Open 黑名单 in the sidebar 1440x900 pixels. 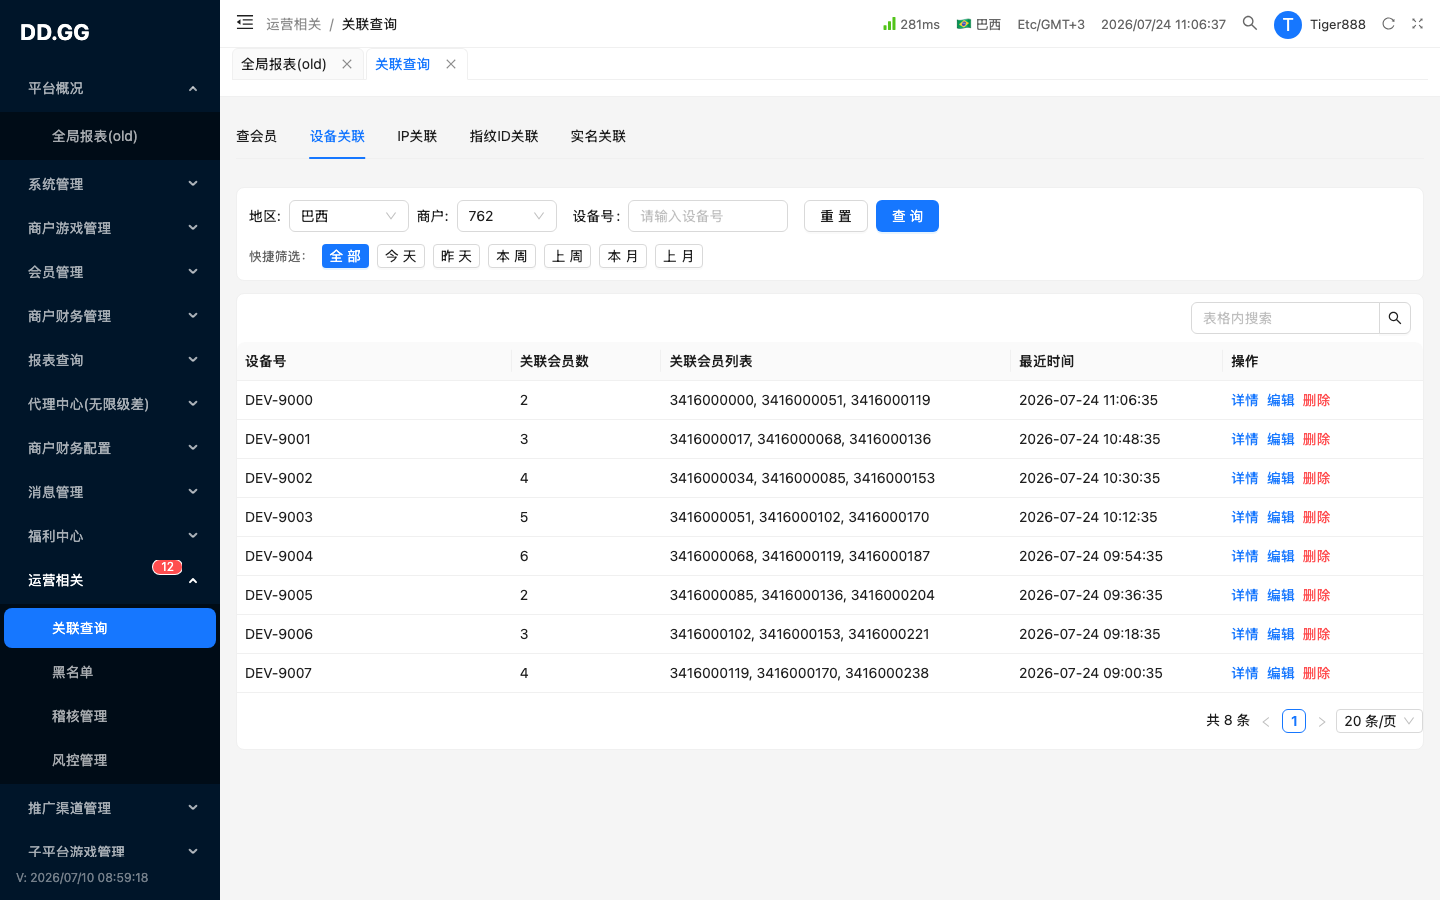[x=110, y=672]
